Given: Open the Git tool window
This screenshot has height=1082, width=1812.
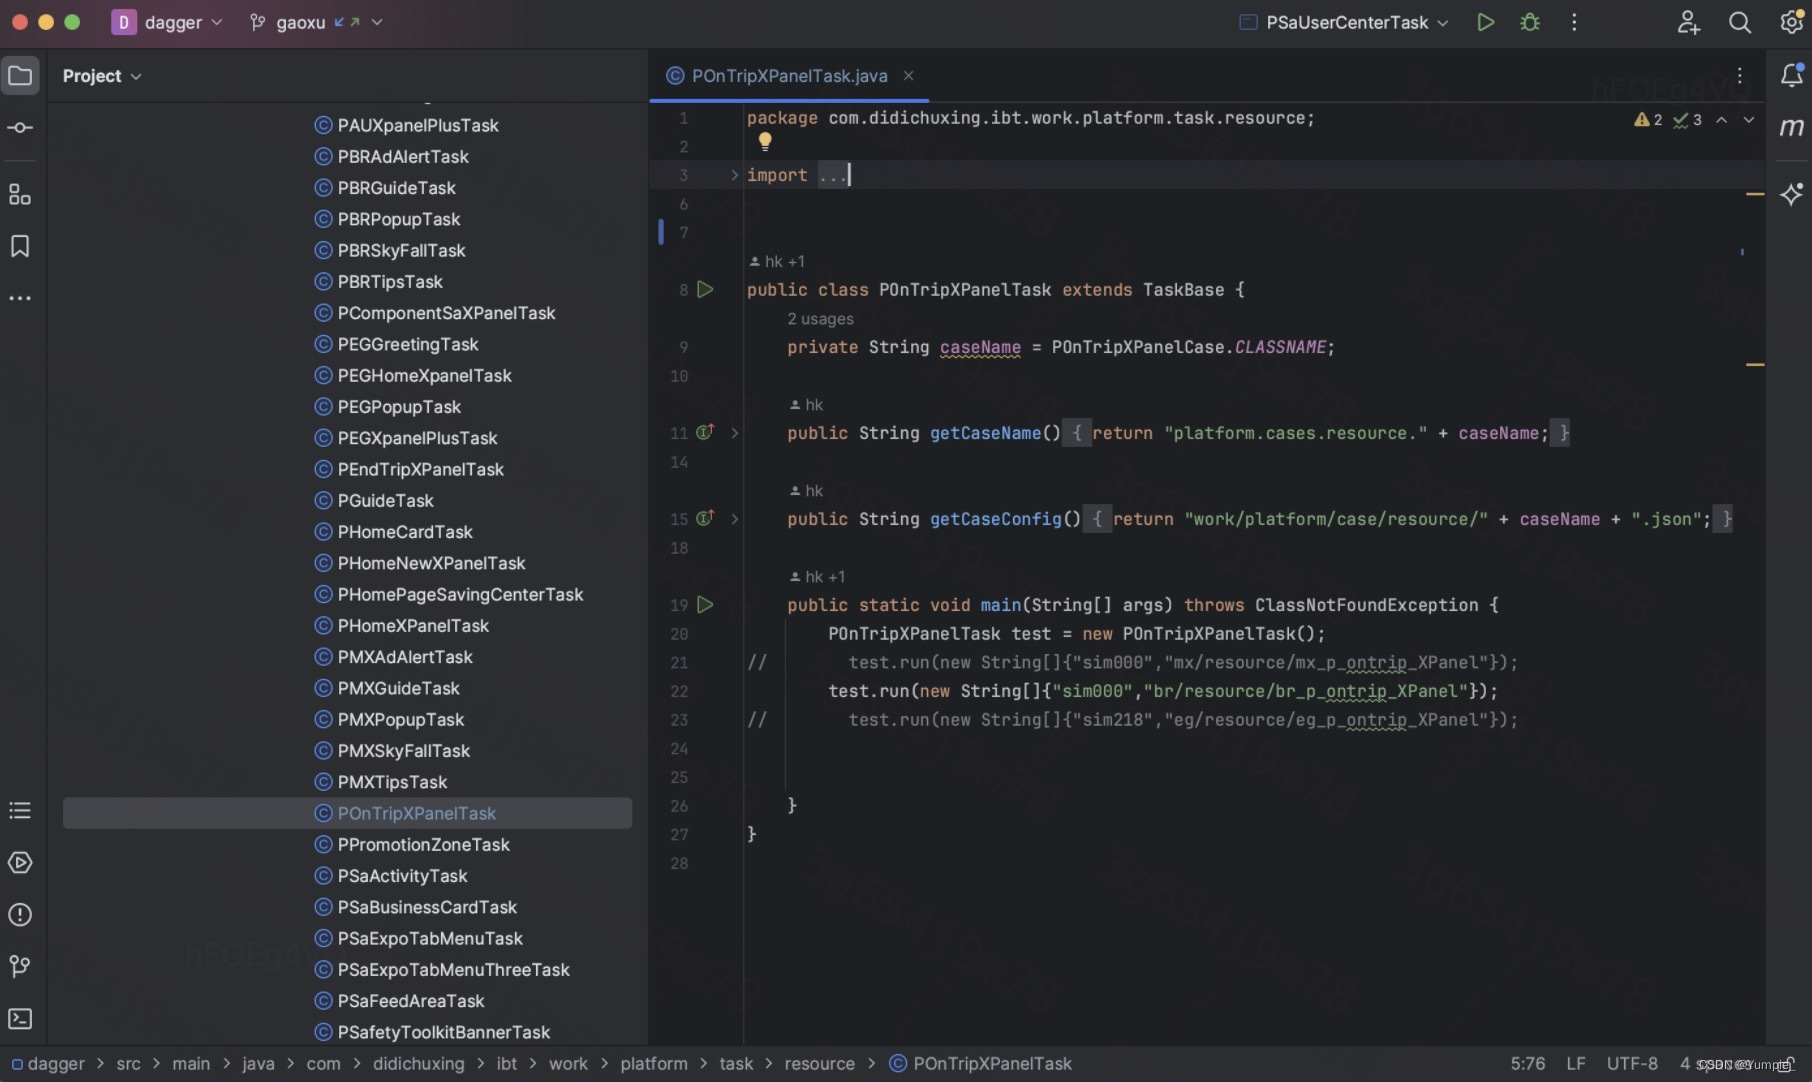Looking at the screenshot, I should (x=20, y=966).
